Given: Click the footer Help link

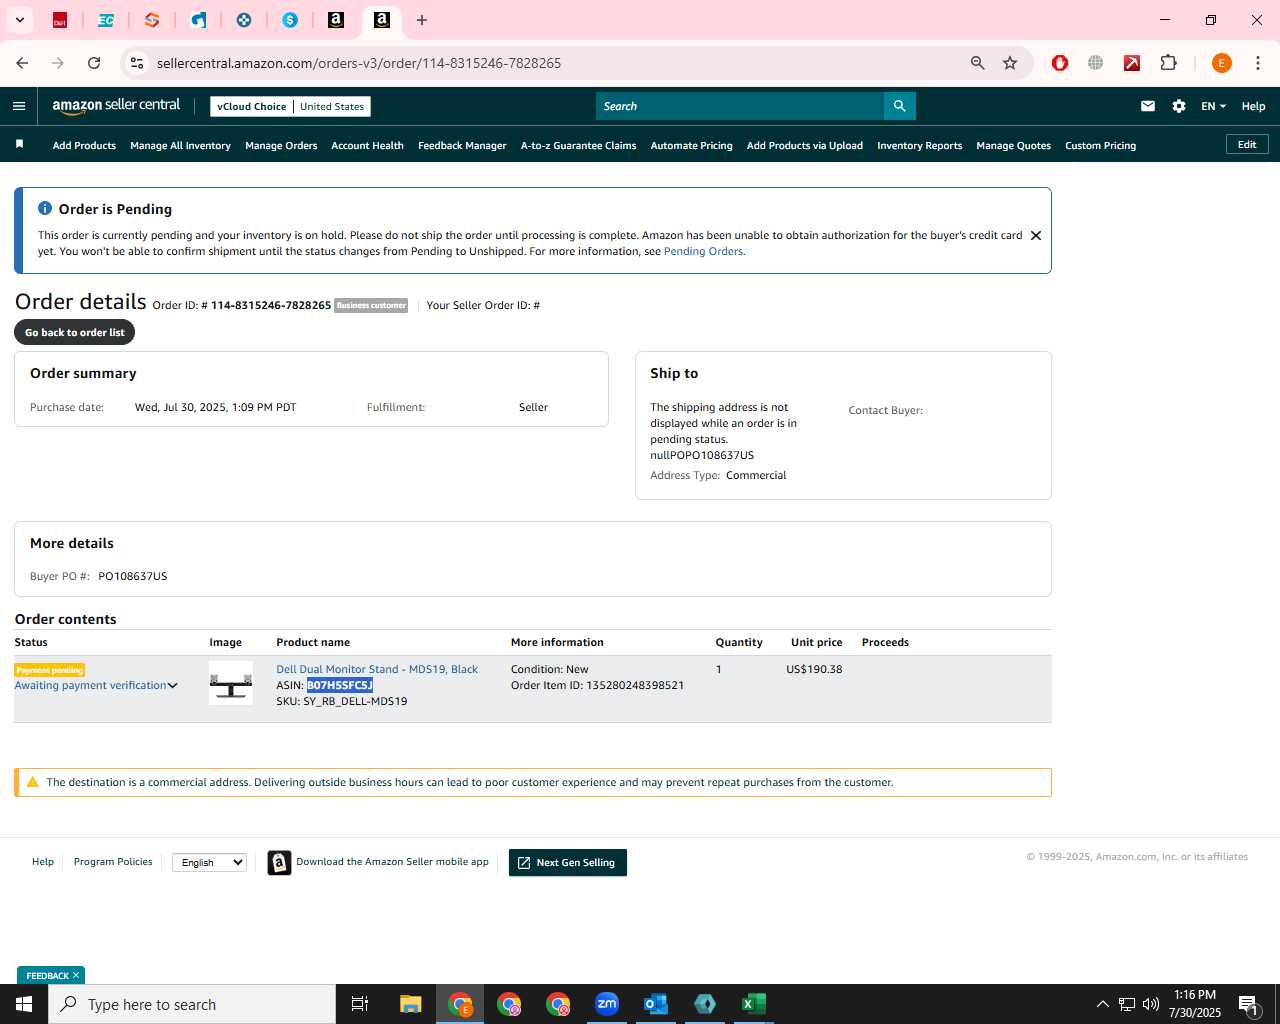Looking at the screenshot, I should tap(43, 862).
